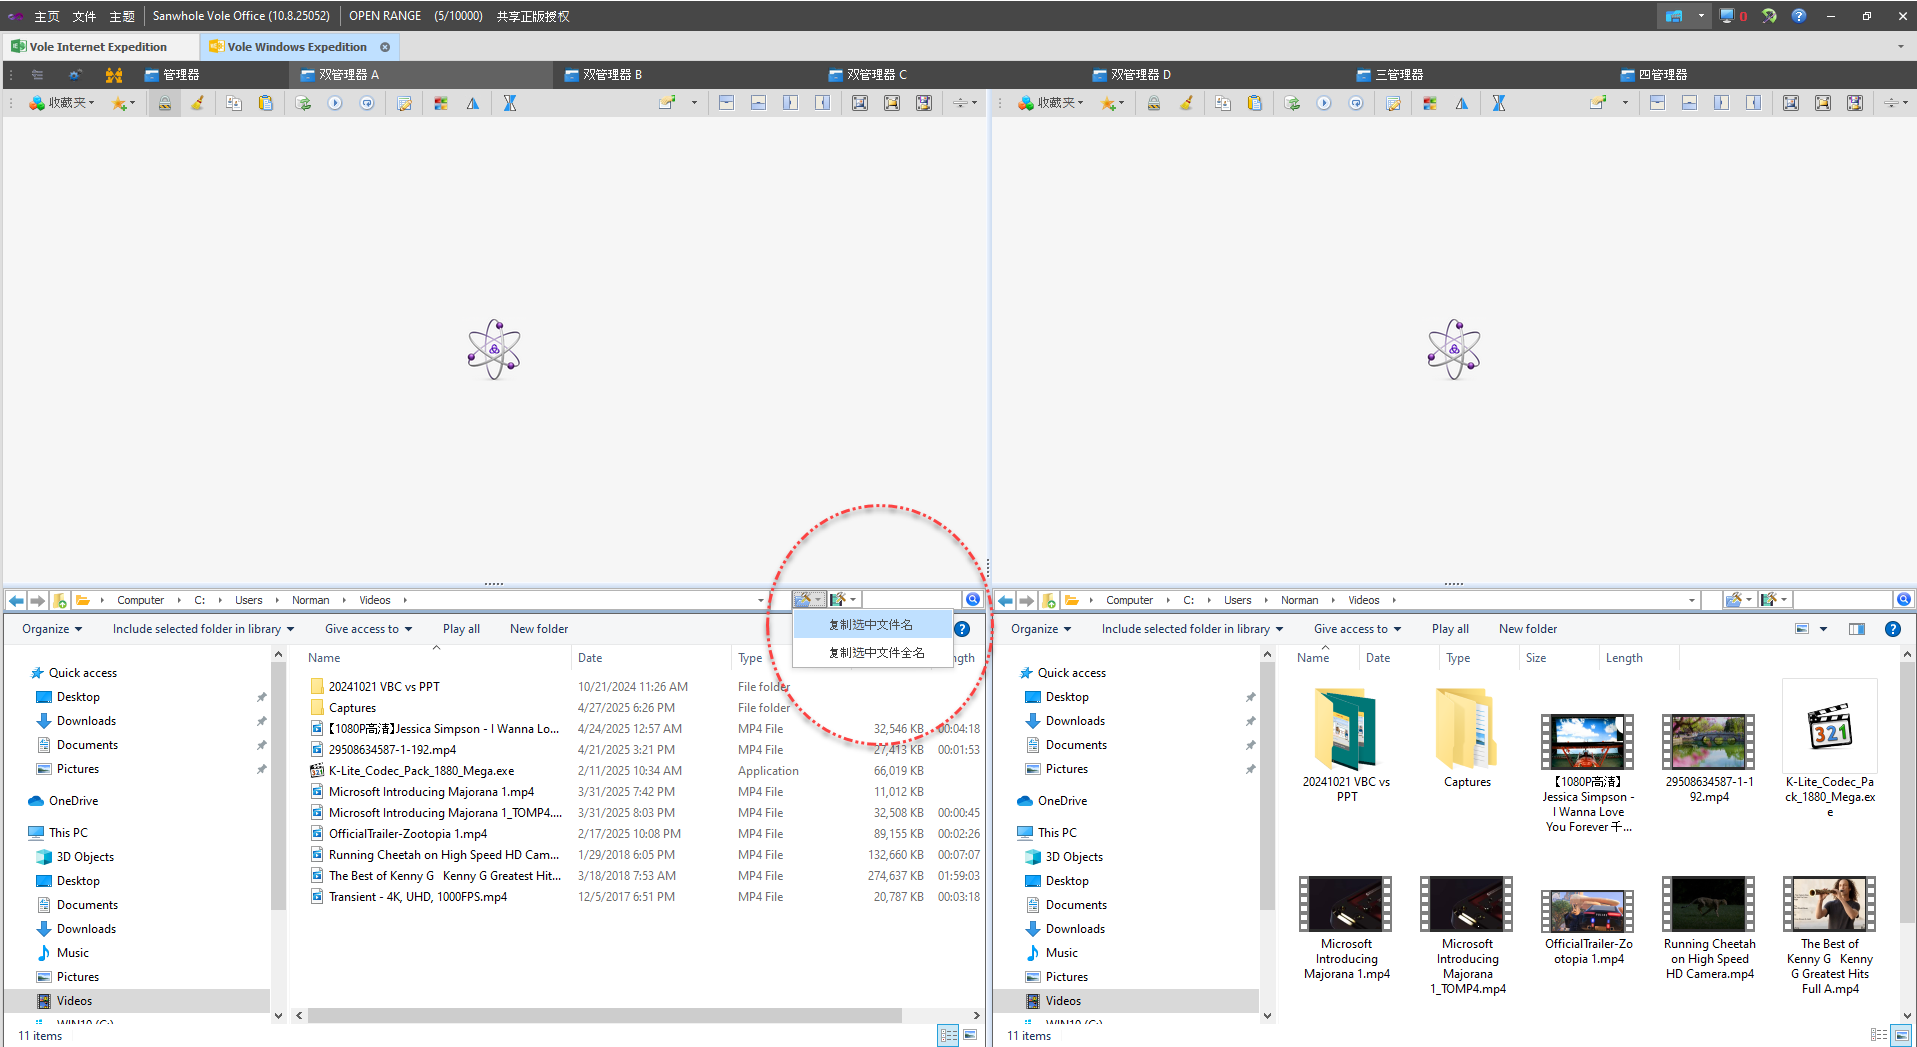Click New folder in the left pane
Viewport: 1917px width, 1047px height.
click(x=539, y=629)
